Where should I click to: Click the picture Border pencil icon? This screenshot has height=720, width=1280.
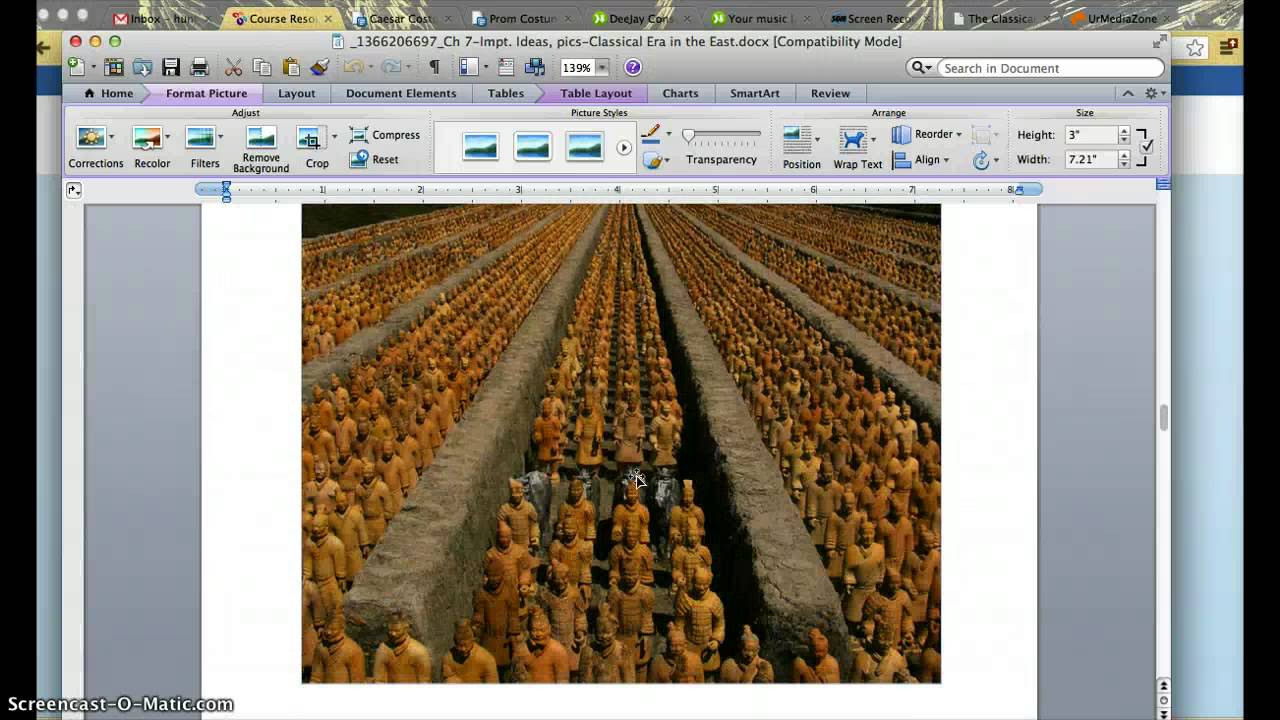click(650, 133)
